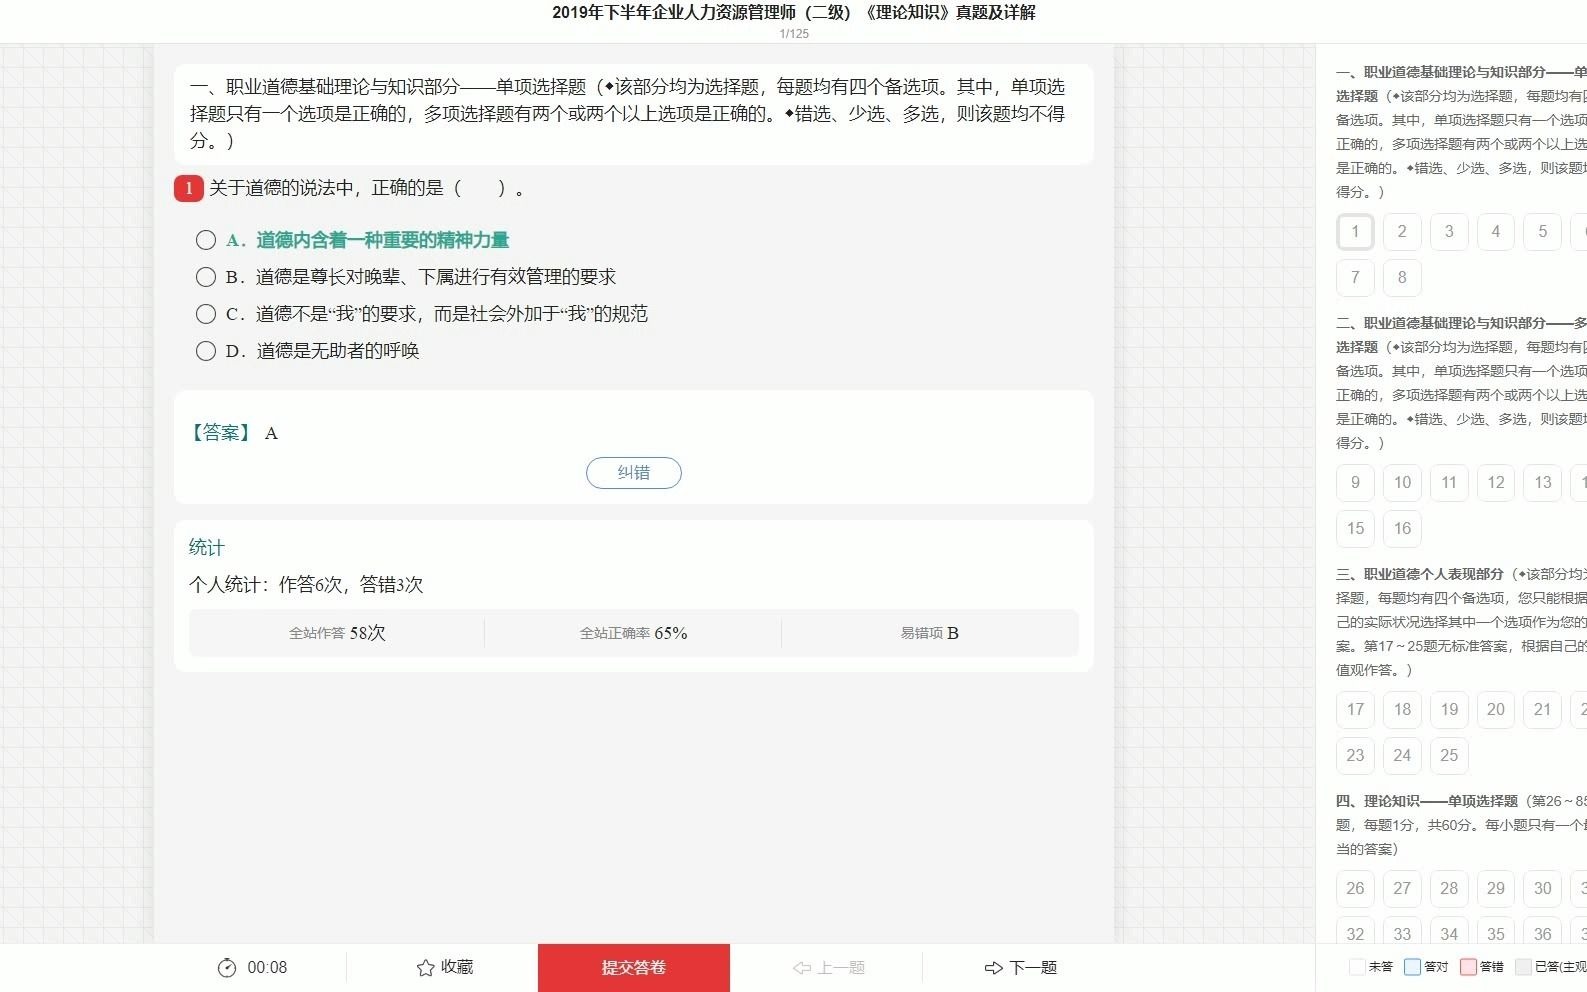Screen dimensions: 1587x992
Task: Jump to question 8 in navigator
Action: click(1402, 278)
